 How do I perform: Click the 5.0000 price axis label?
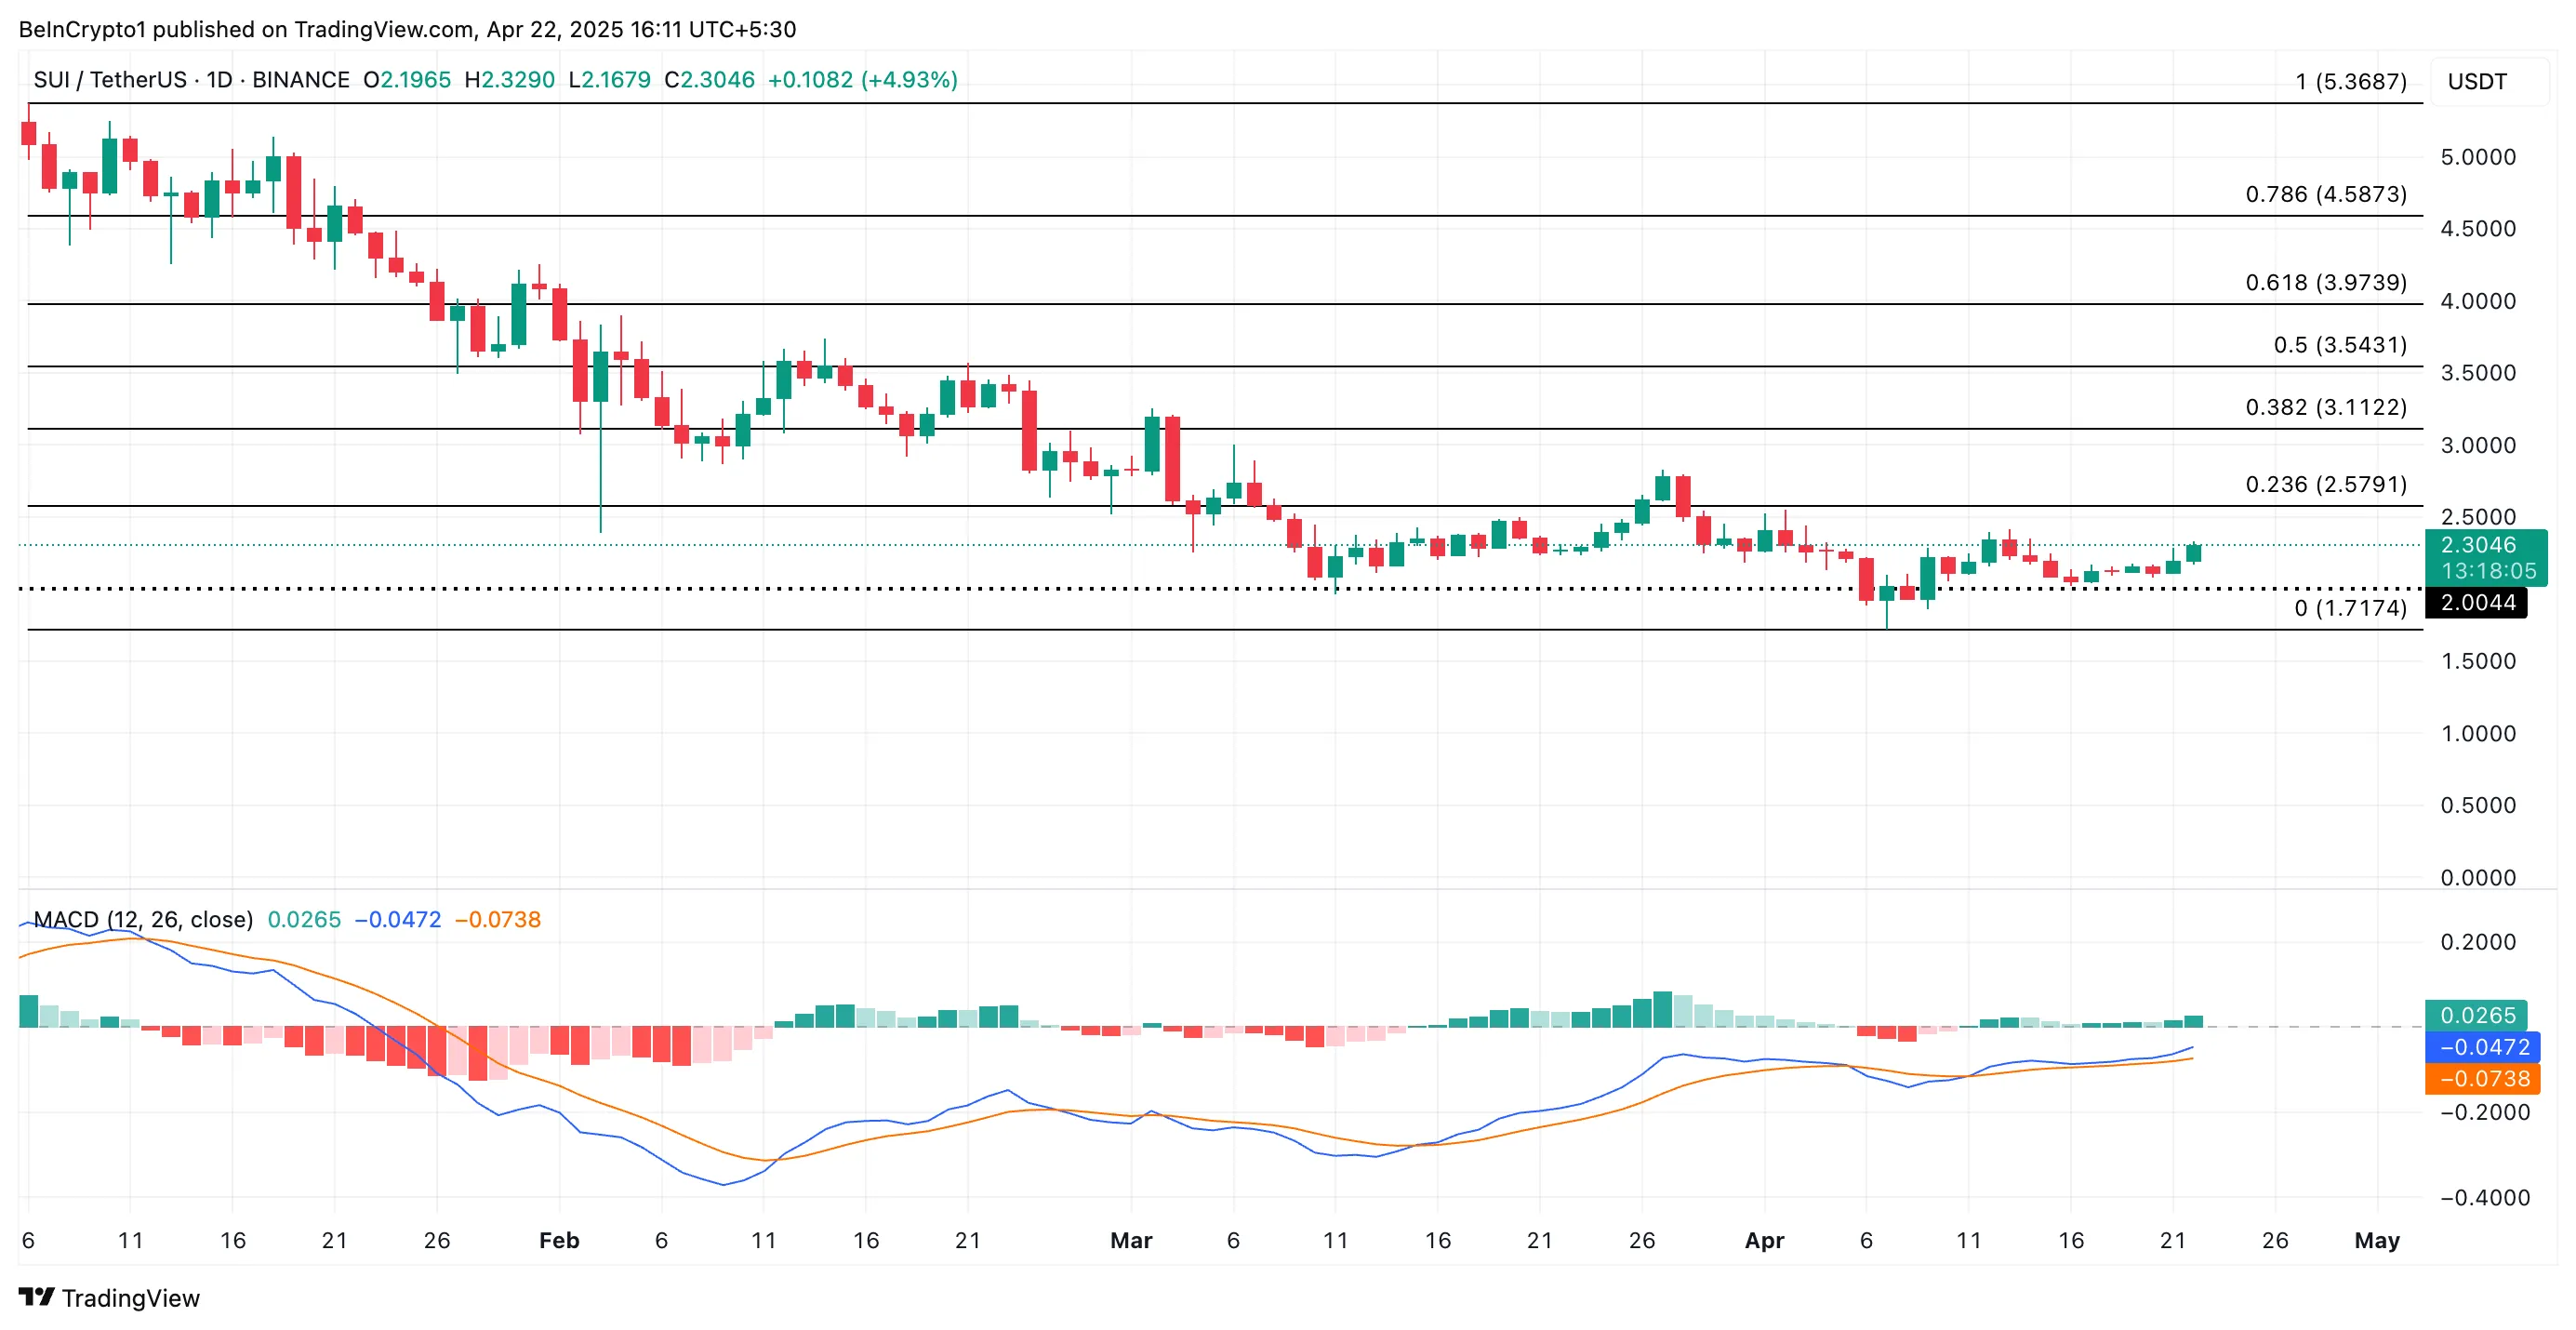[x=2477, y=157]
